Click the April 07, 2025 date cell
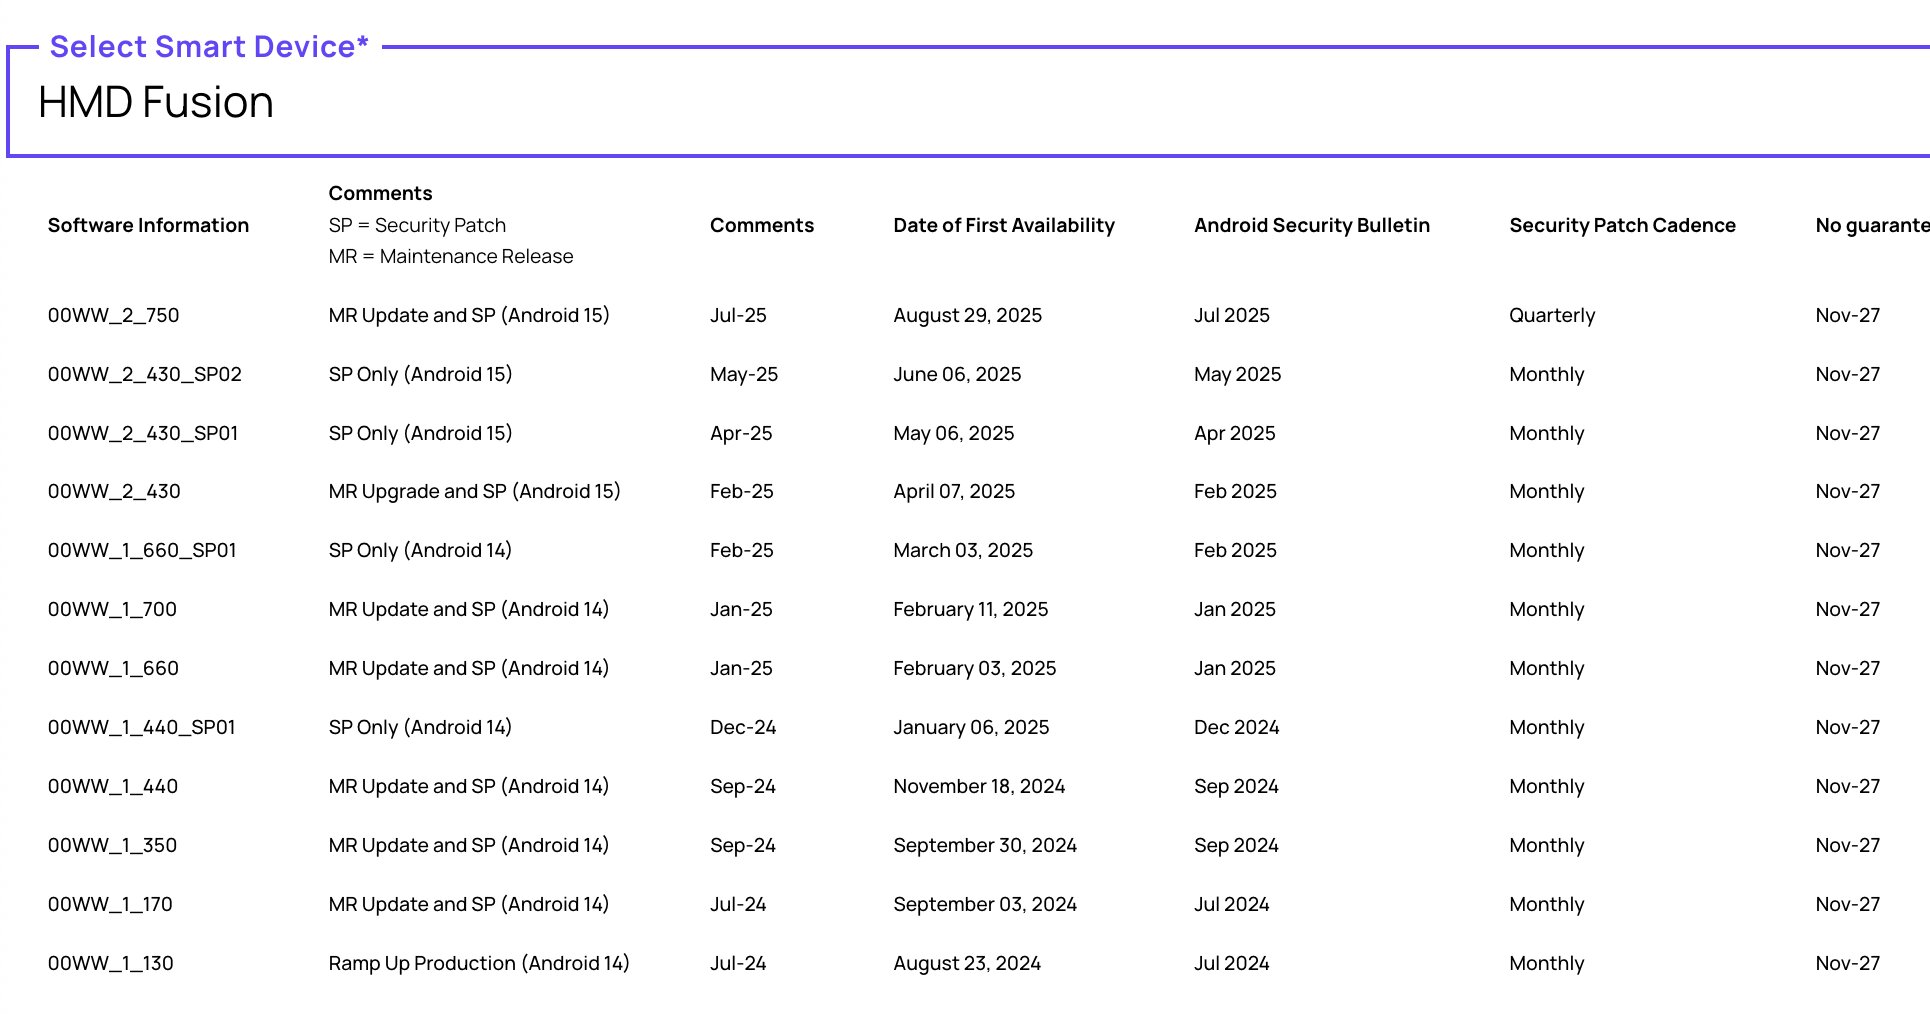Image resolution: width=1930 pixels, height=1014 pixels. [x=954, y=491]
